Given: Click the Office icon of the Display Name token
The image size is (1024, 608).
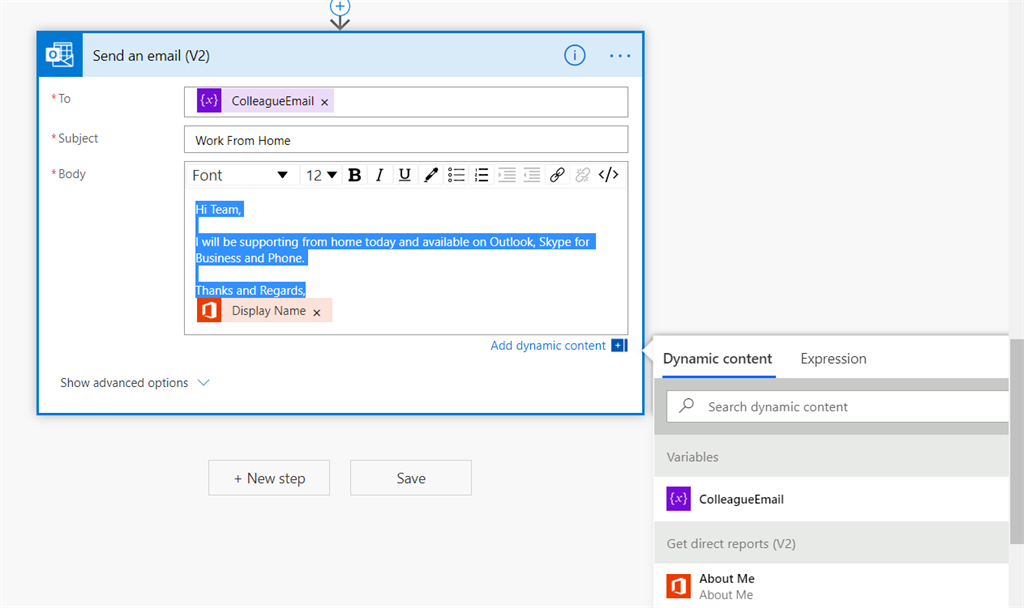Looking at the screenshot, I should (x=209, y=310).
